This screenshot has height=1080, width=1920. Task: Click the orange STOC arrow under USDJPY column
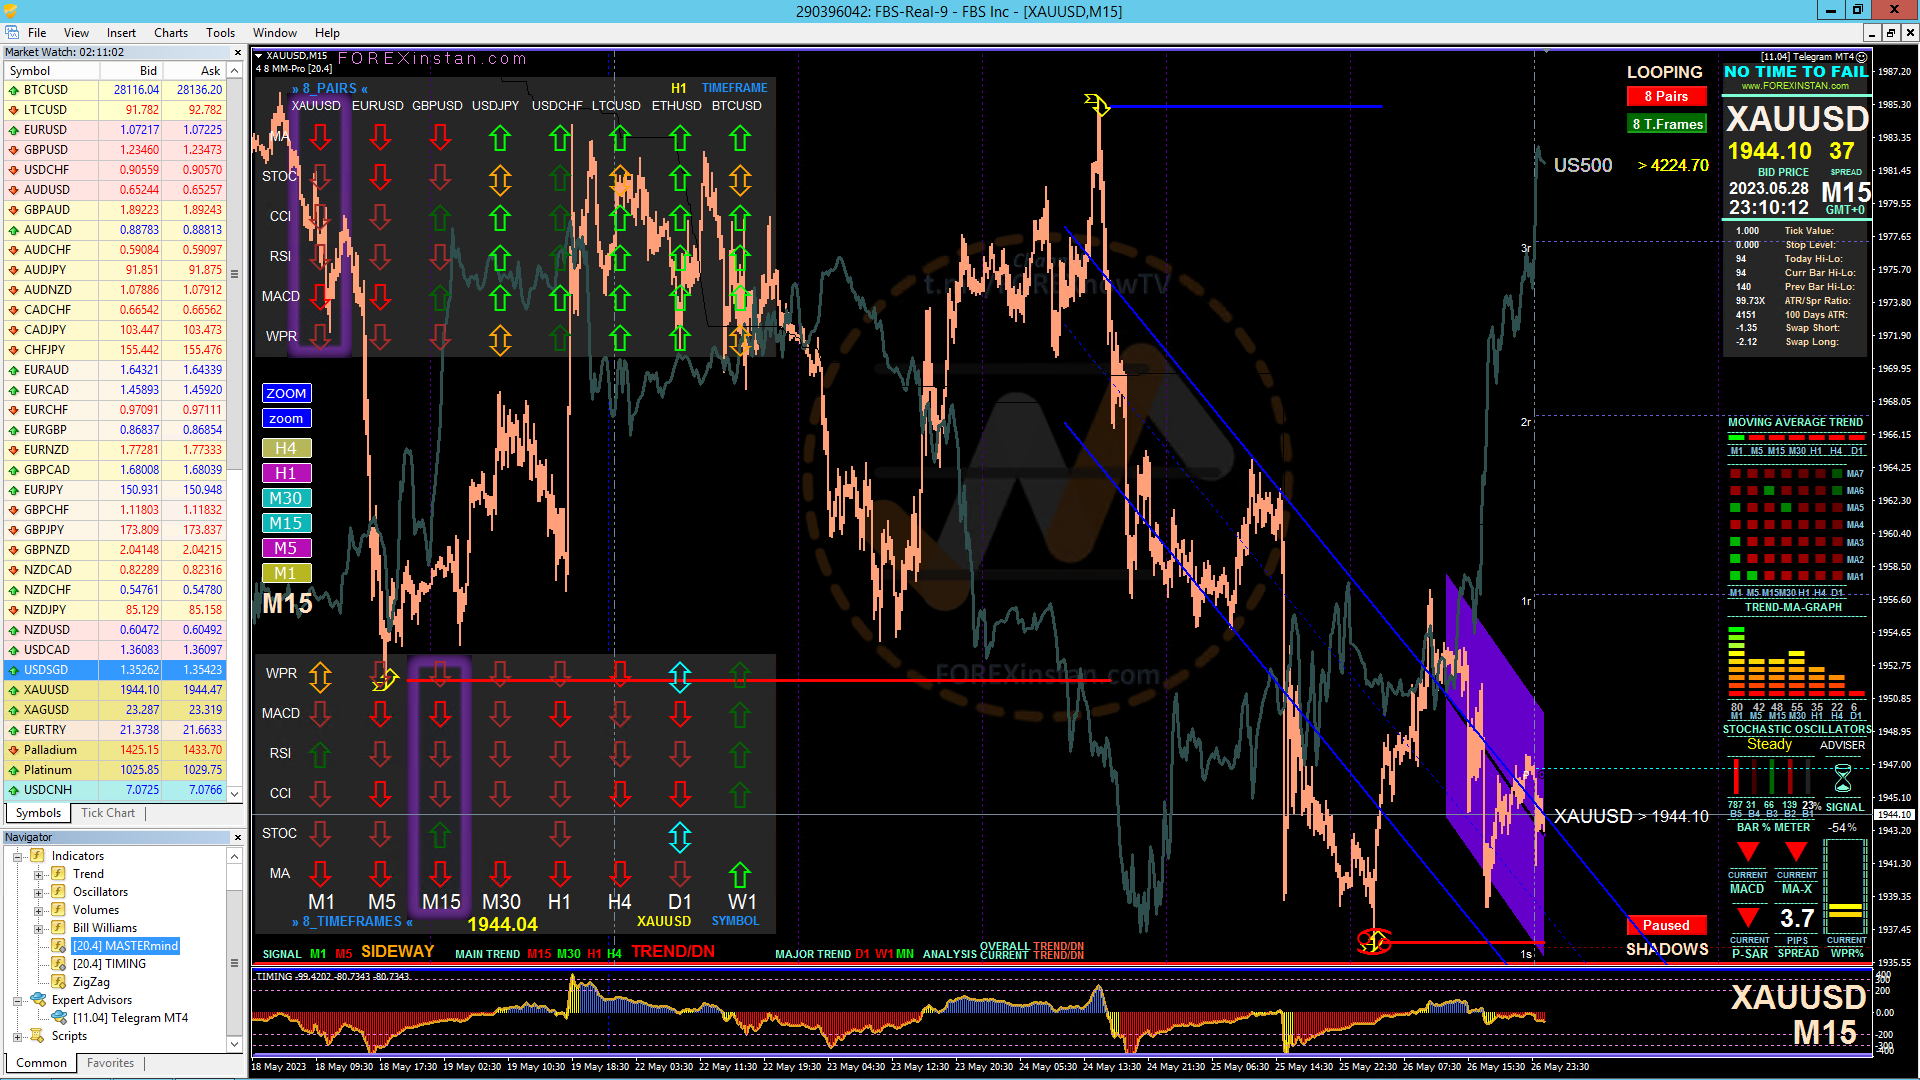(x=500, y=180)
